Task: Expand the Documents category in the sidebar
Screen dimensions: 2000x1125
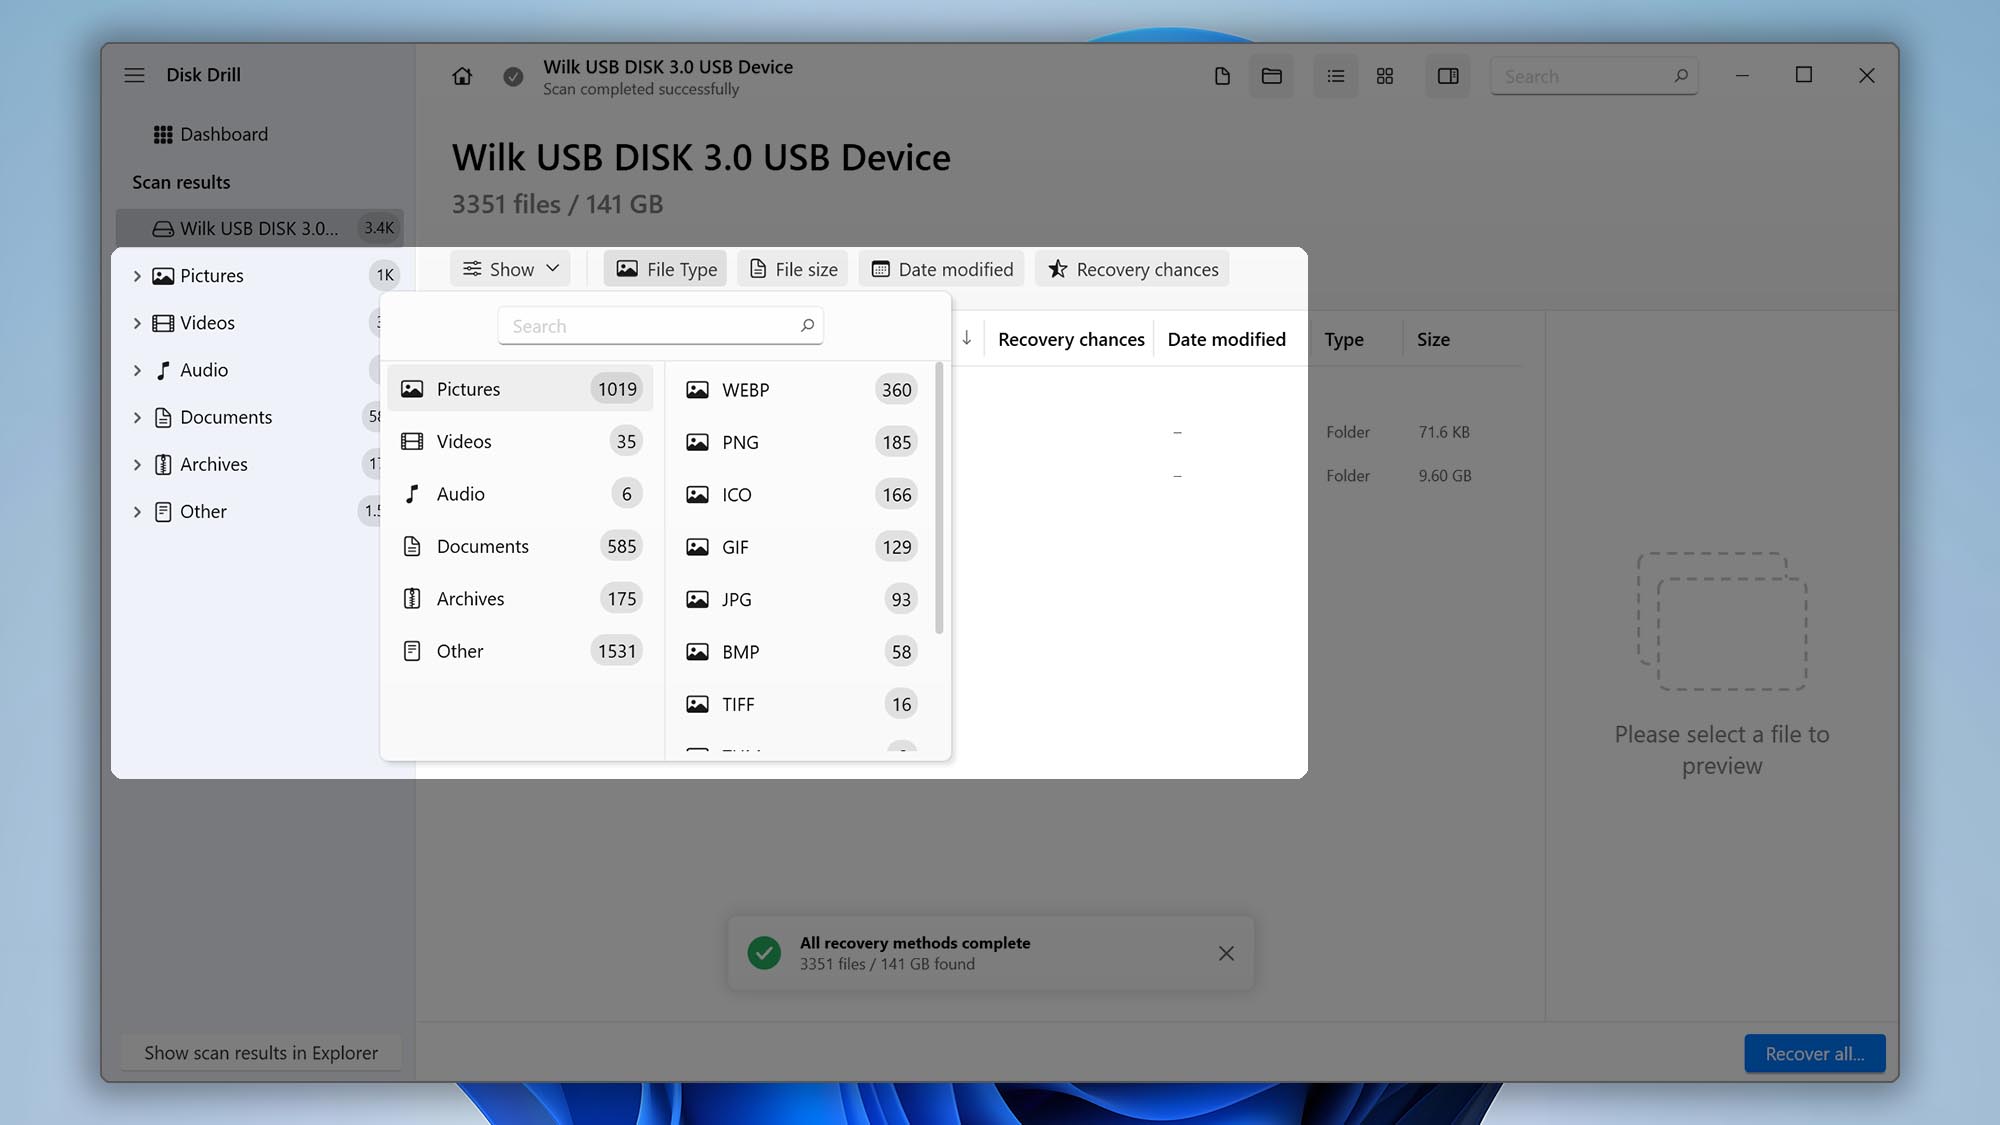Action: point(137,417)
